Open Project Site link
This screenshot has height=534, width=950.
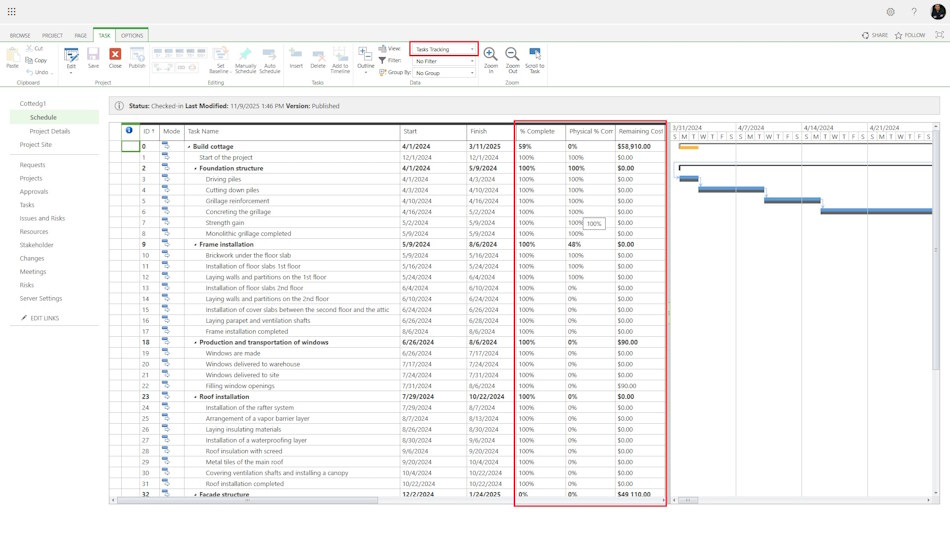(x=36, y=144)
